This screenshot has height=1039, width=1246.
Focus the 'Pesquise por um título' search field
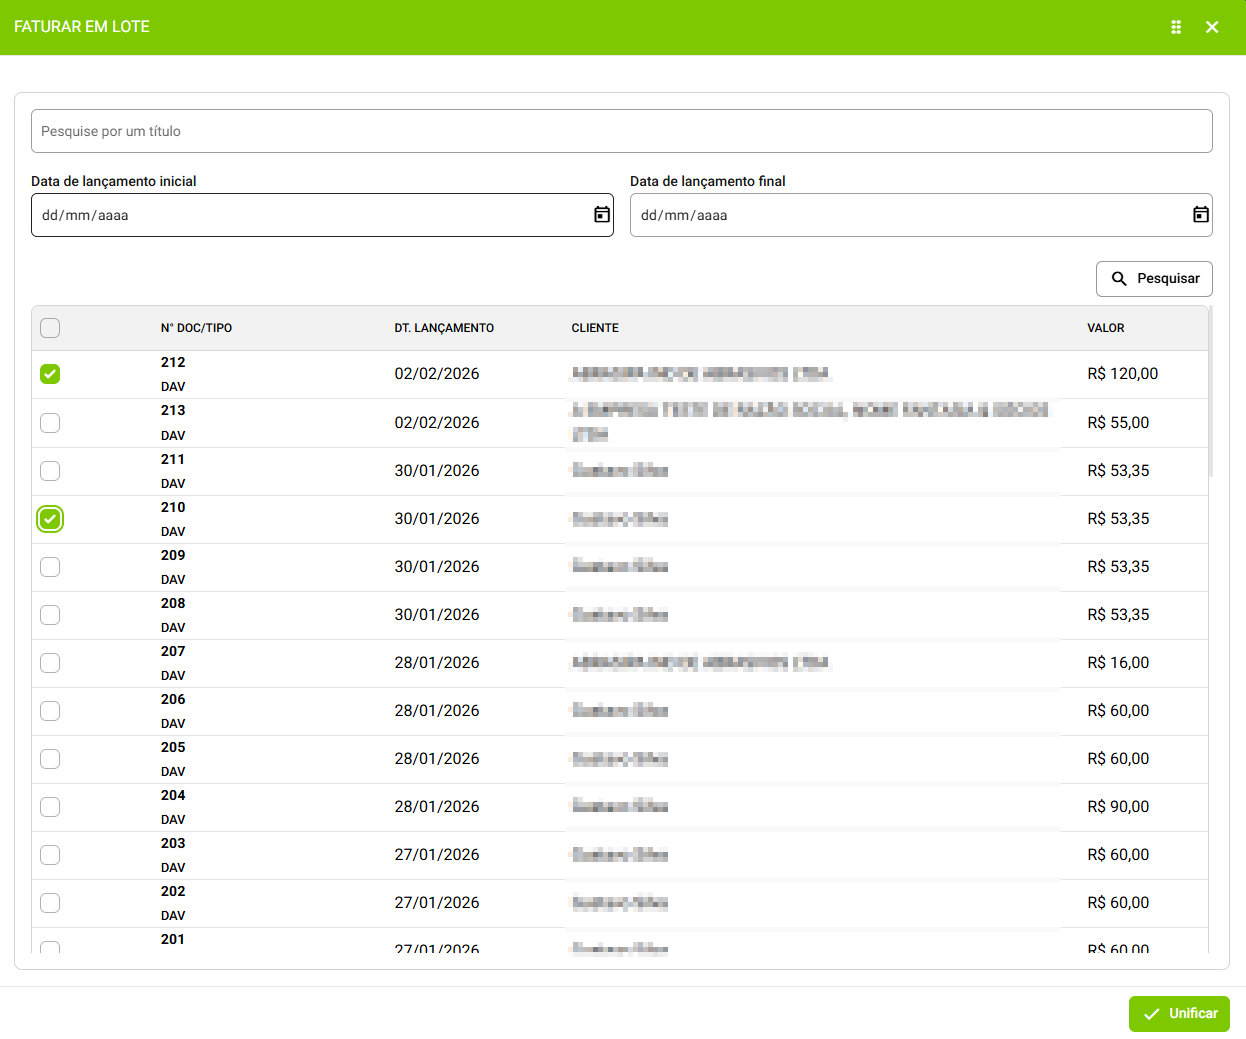620,131
